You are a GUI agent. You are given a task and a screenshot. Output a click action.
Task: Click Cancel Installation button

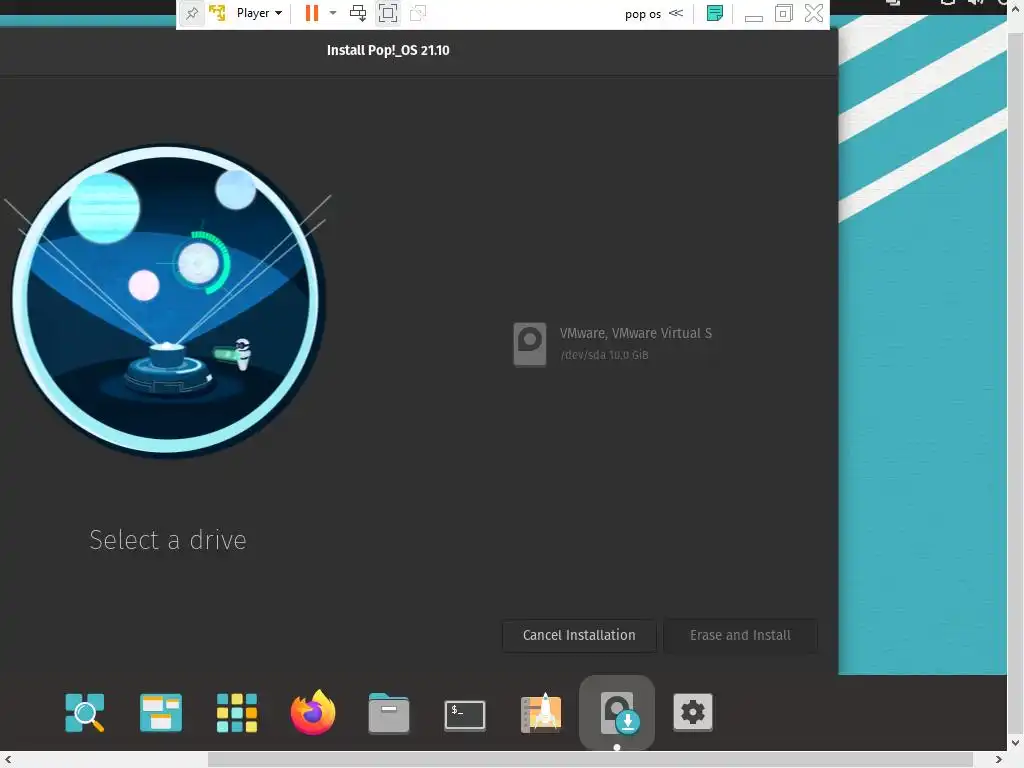point(579,635)
